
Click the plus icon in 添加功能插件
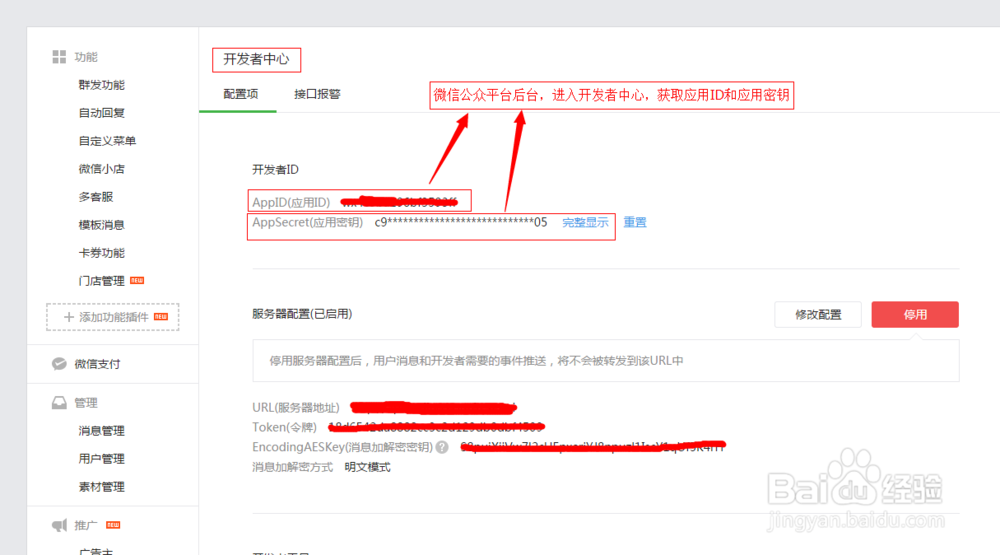pos(69,317)
